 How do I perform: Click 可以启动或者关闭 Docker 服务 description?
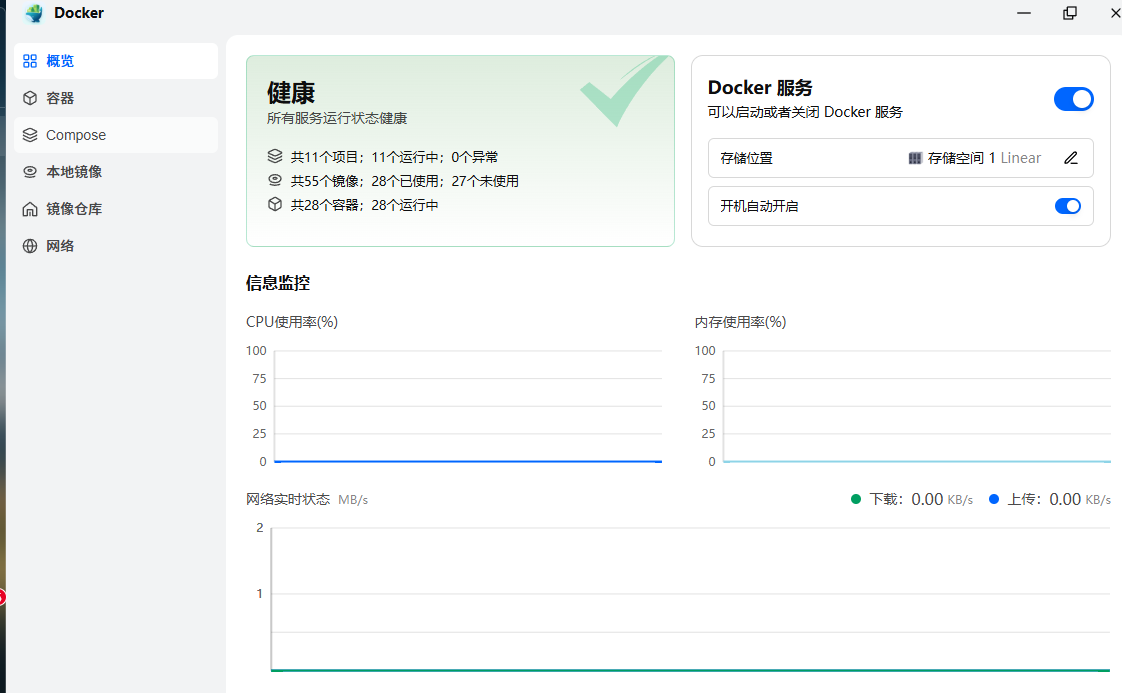pyautogui.click(x=805, y=112)
